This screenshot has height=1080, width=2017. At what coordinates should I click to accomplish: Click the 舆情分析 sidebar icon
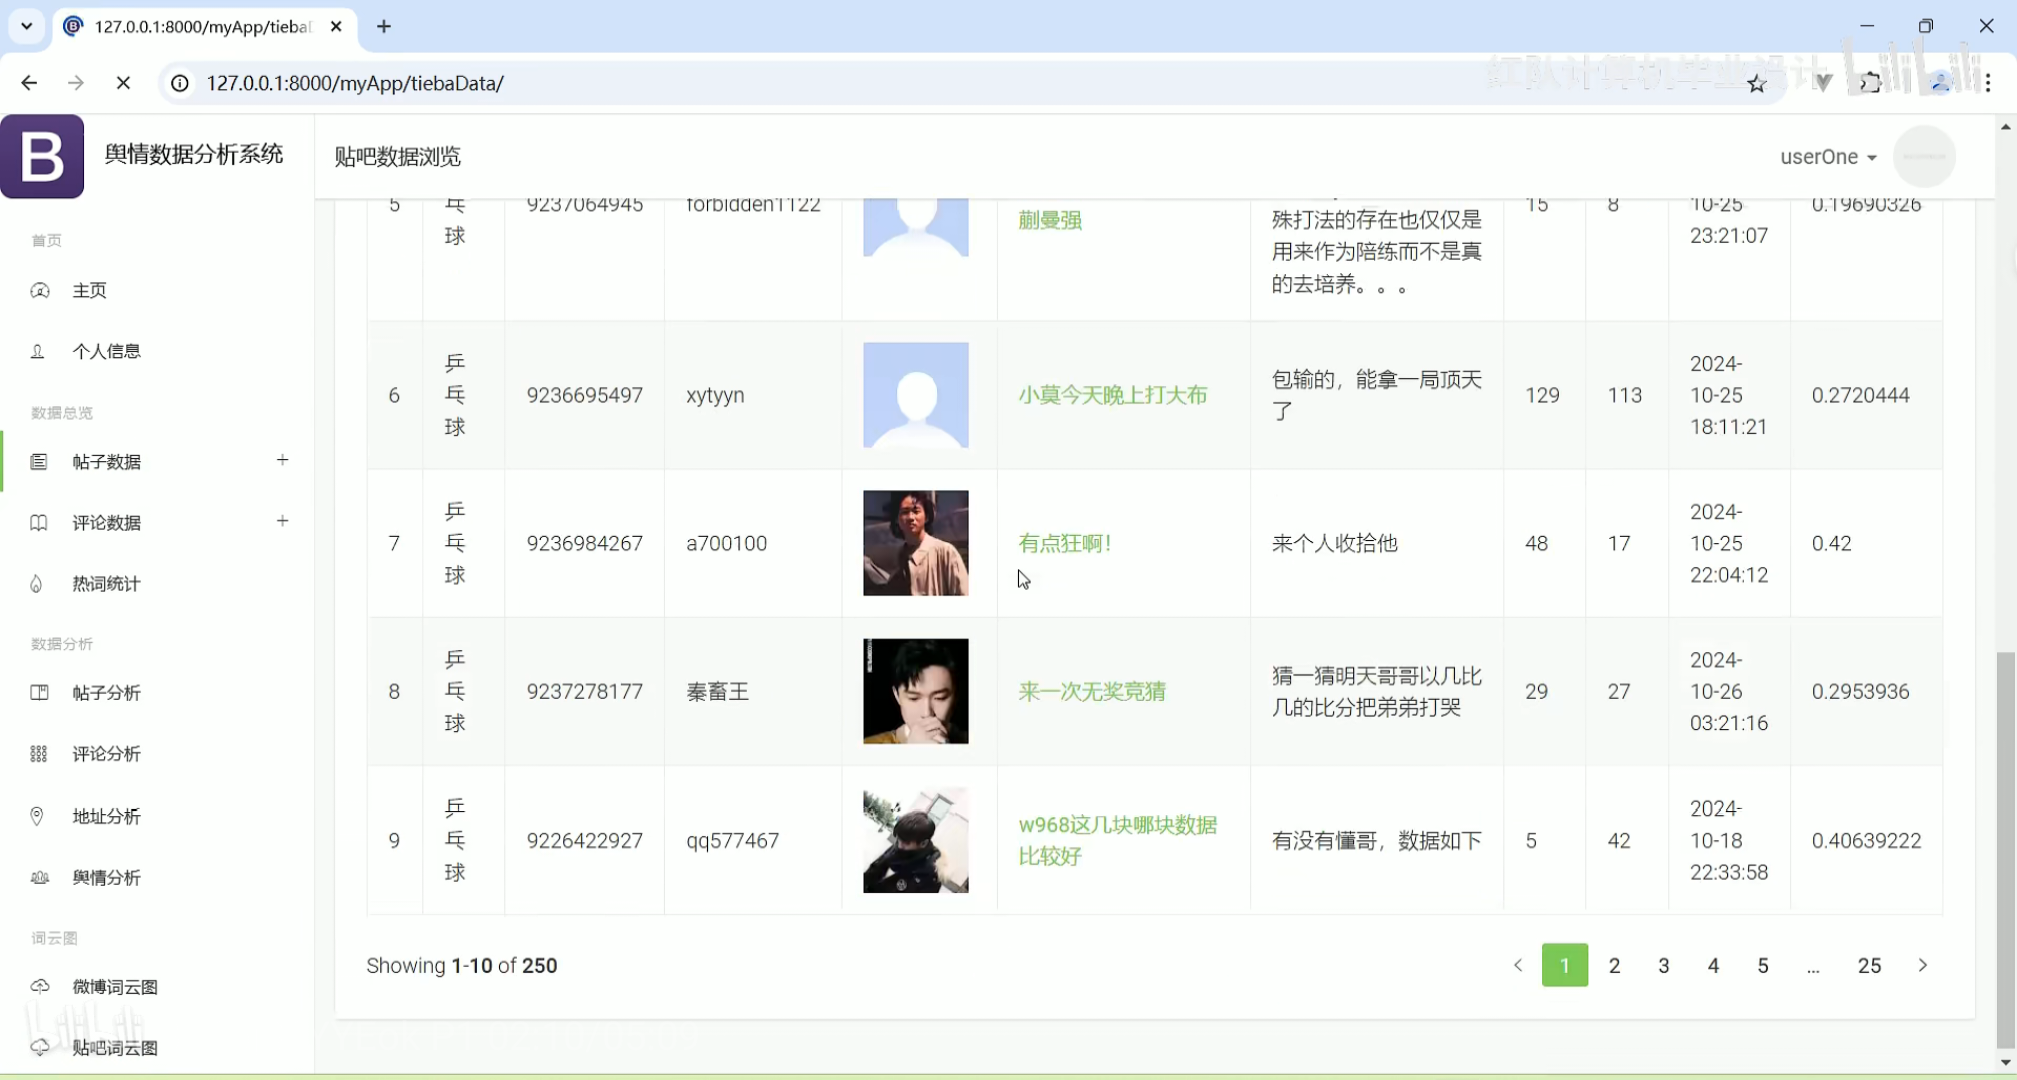[x=40, y=877]
